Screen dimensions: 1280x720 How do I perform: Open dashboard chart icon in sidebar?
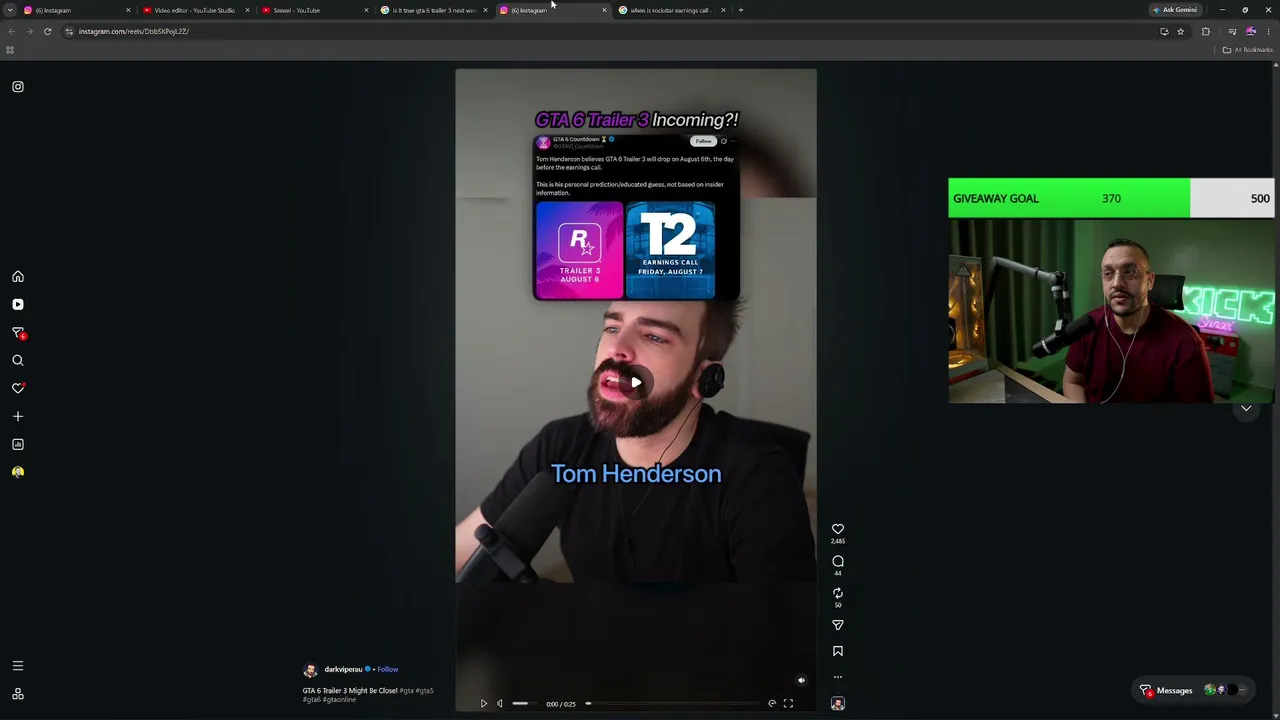coord(18,444)
